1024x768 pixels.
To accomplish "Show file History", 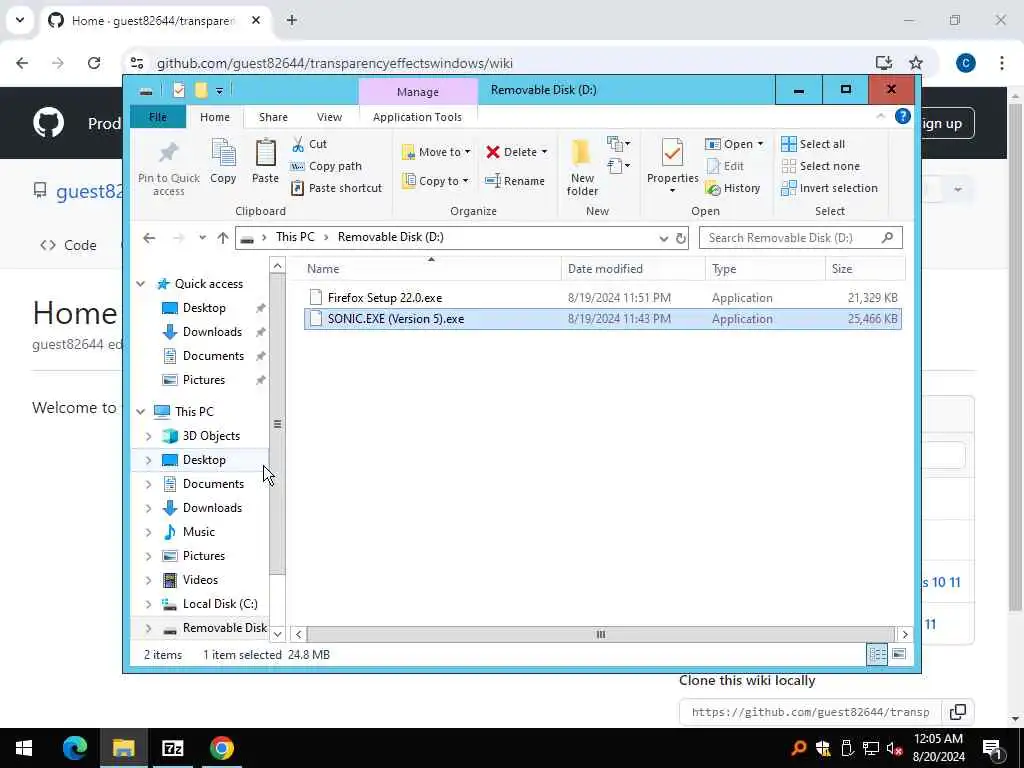I will pos(733,188).
